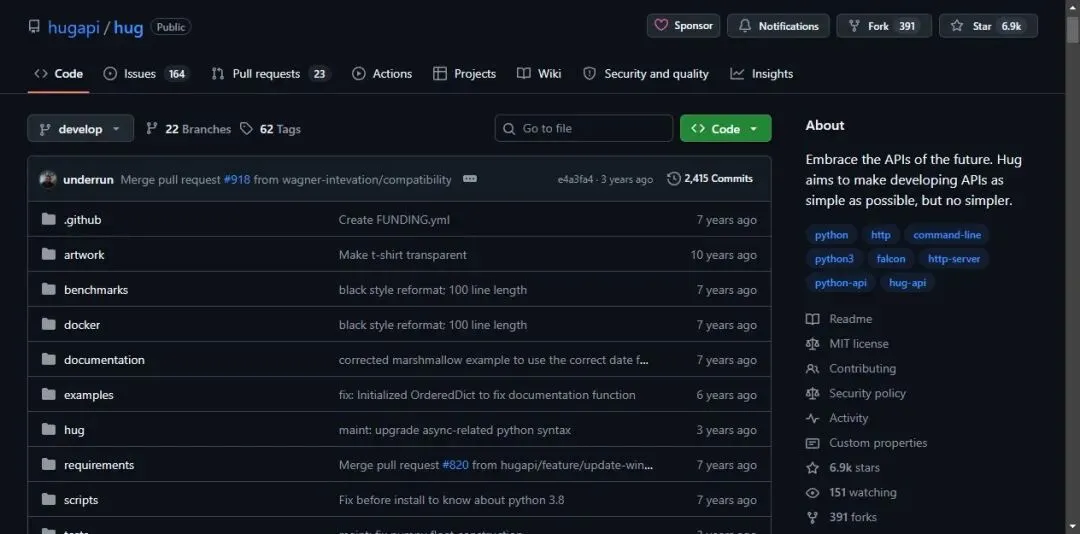Open pull request #820 link

pos(455,465)
